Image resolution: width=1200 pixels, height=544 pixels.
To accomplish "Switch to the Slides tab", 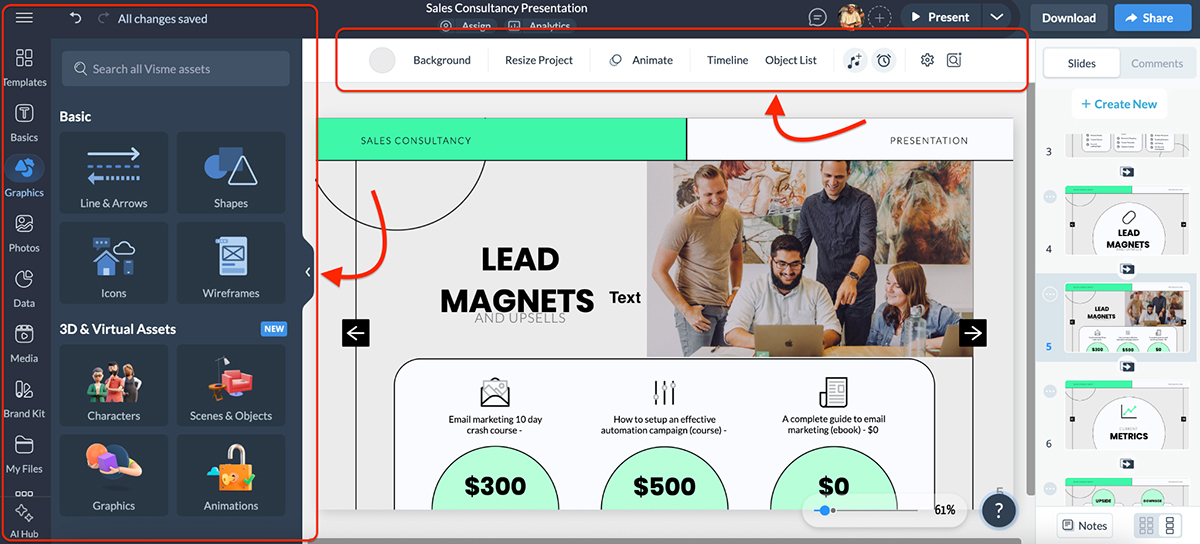I will pyautogui.click(x=1082, y=63).
